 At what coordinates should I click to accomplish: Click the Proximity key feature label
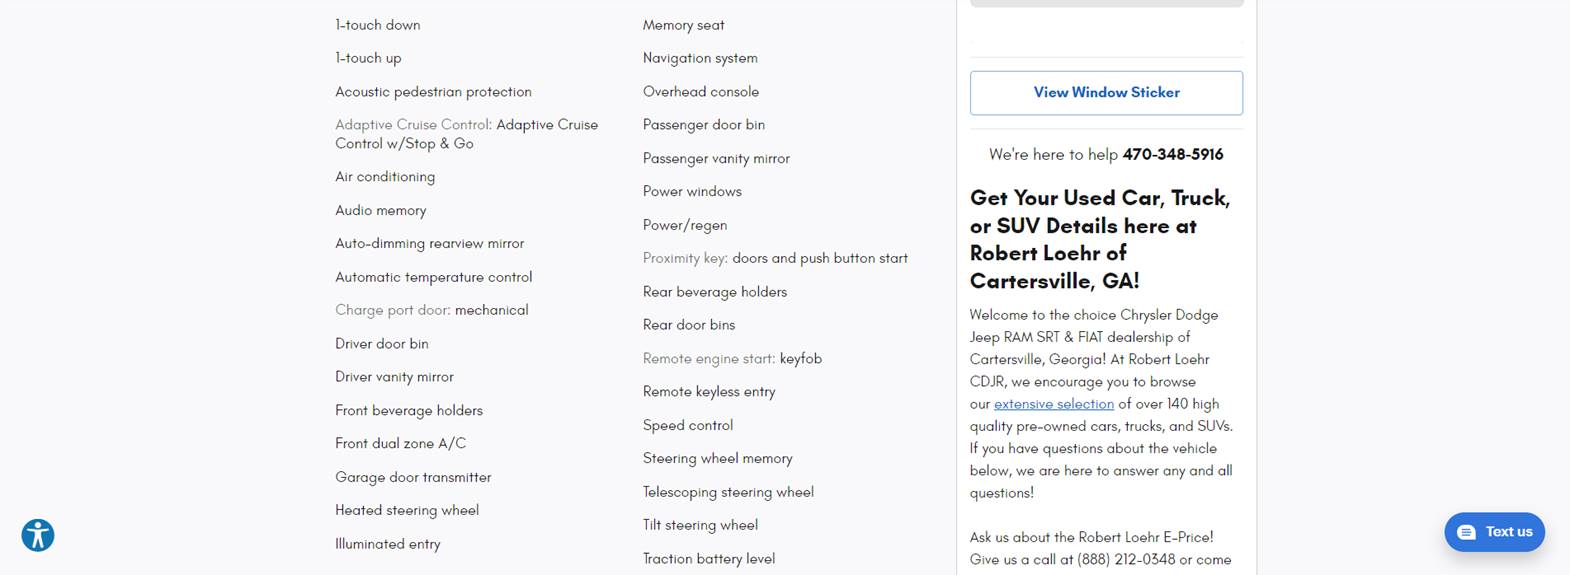point(685,258)
